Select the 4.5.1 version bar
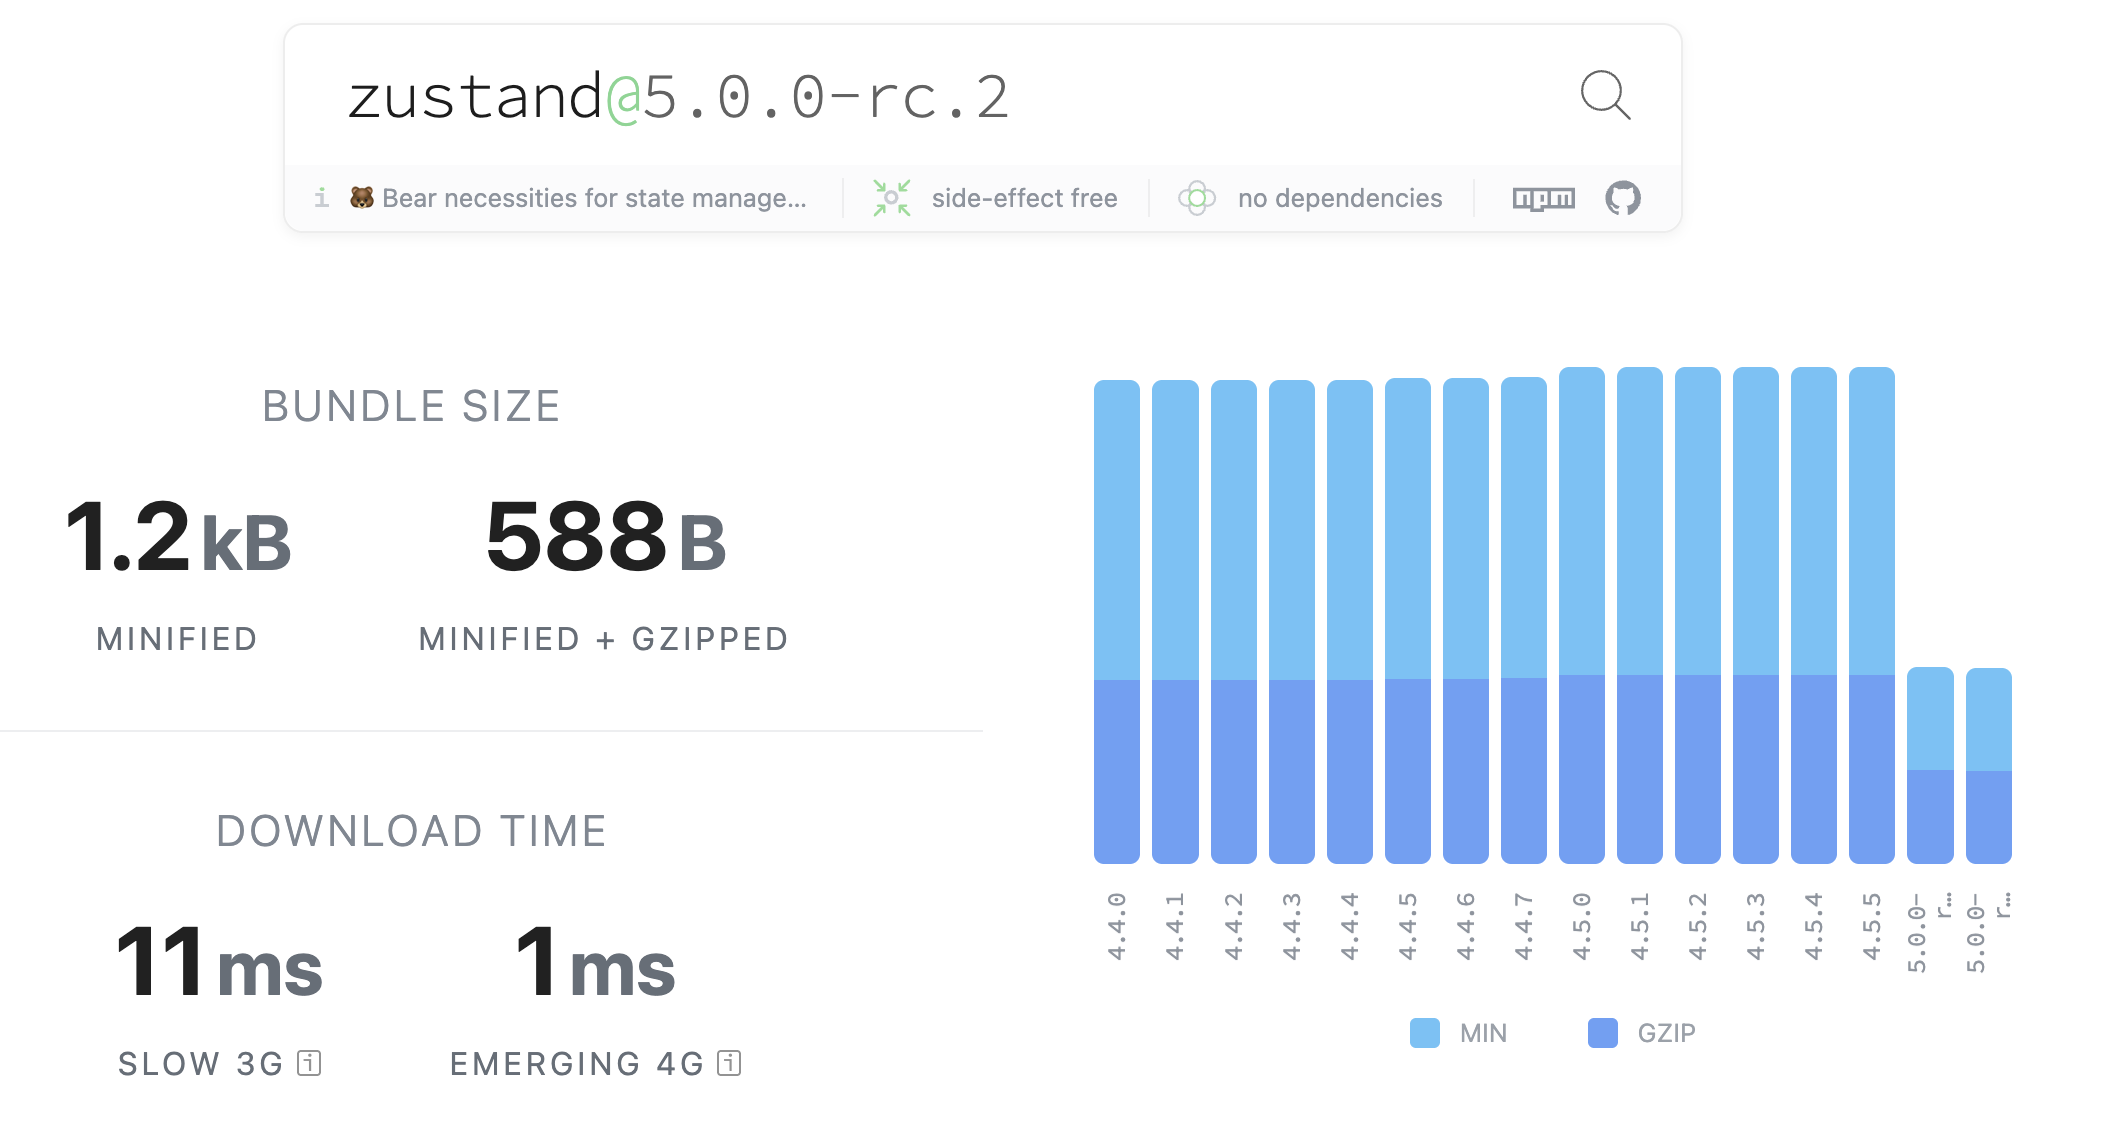The image size is (2102, 1132). click(1639, 615)
